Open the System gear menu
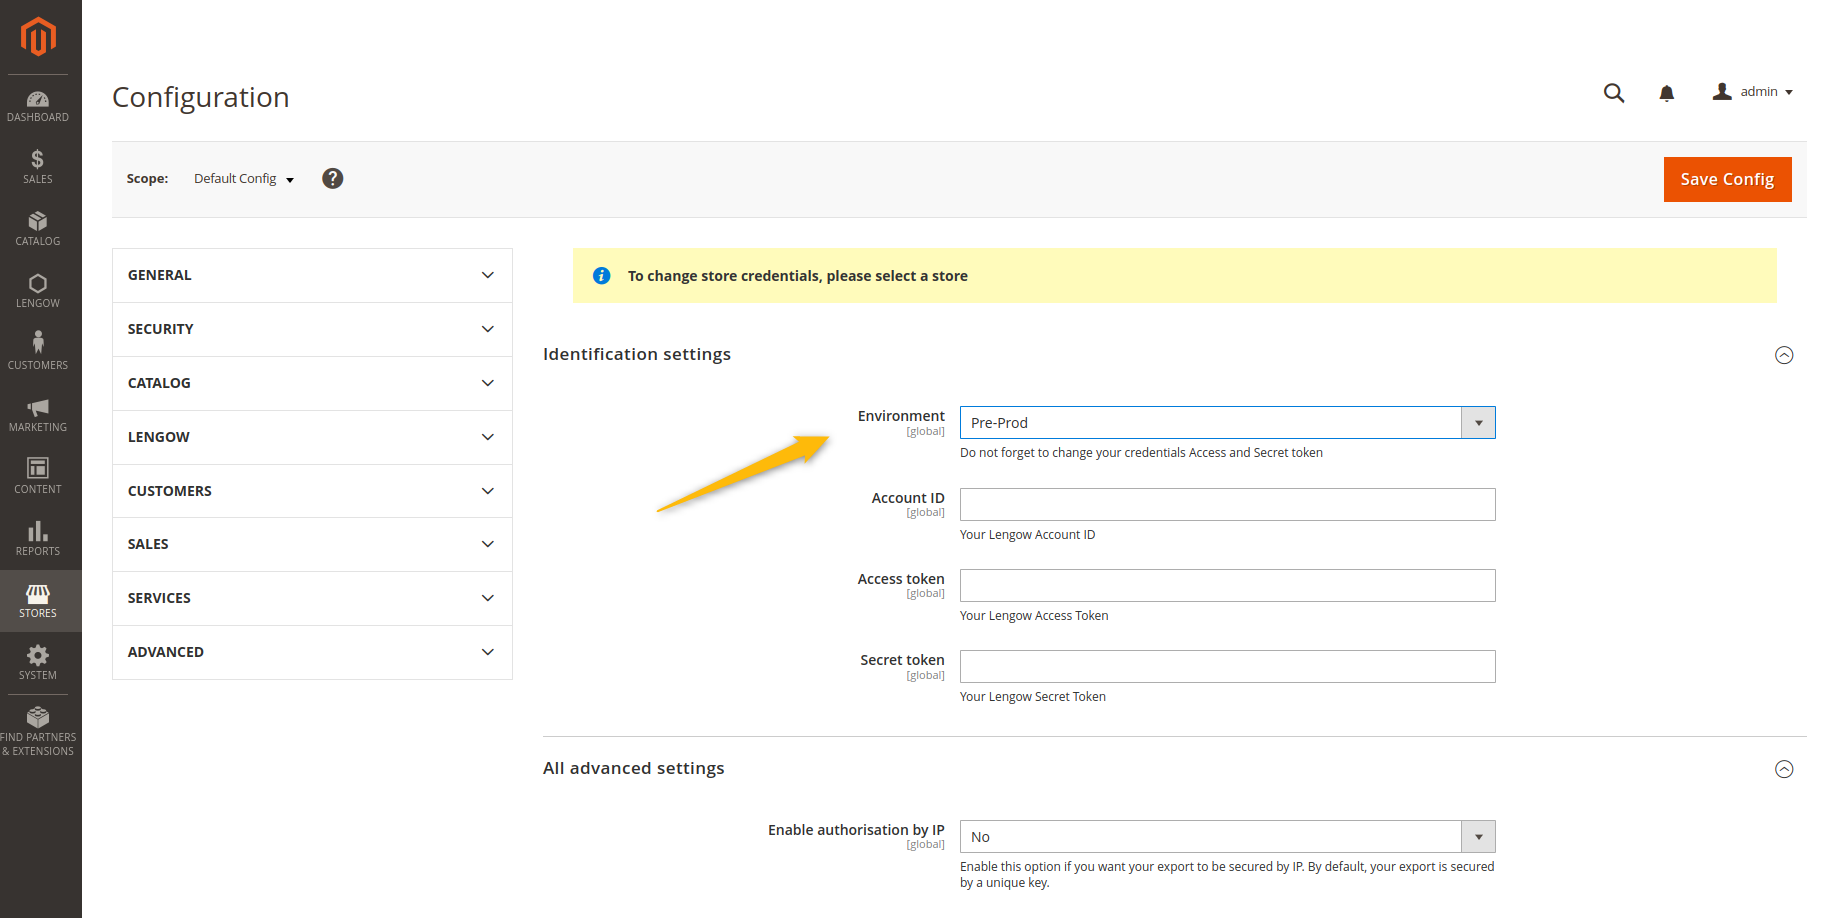 [38, 663]
